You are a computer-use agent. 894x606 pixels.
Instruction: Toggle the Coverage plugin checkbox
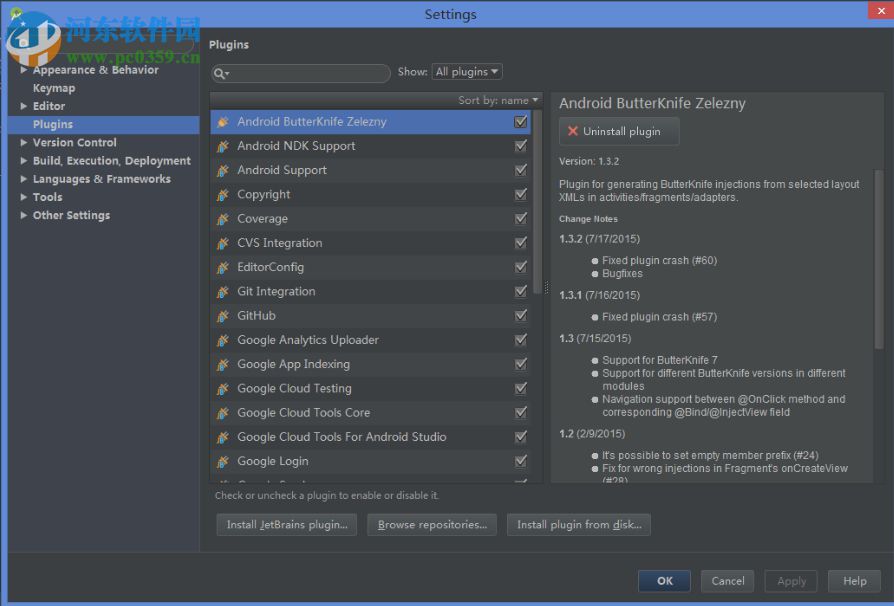520,219
